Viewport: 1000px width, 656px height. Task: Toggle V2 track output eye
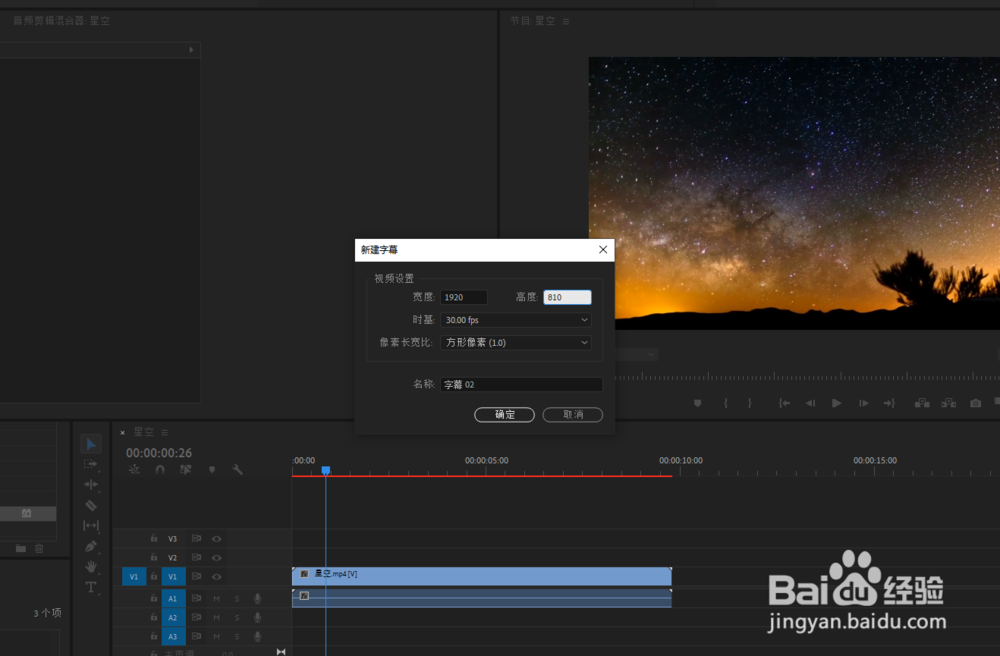coord(217,558)
